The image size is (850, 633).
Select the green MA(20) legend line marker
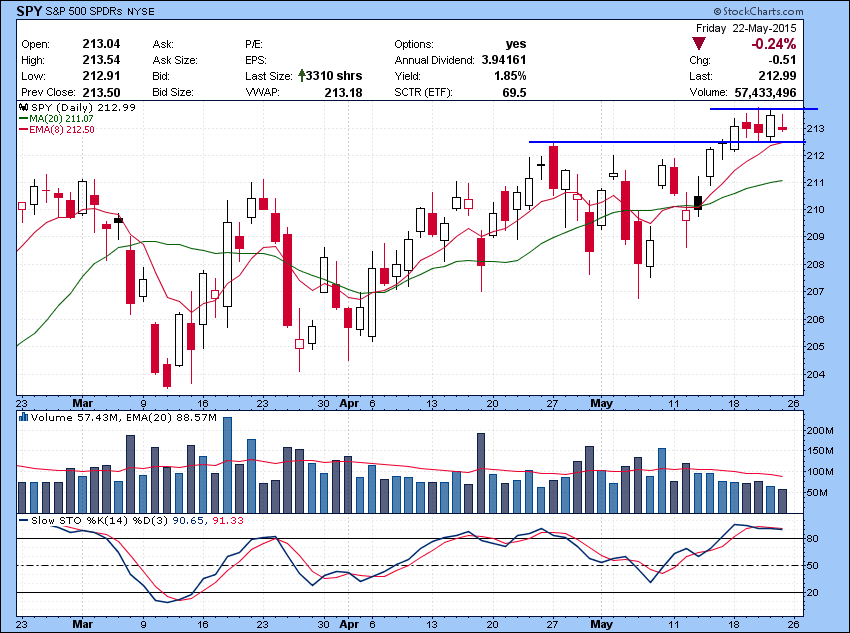24,119
